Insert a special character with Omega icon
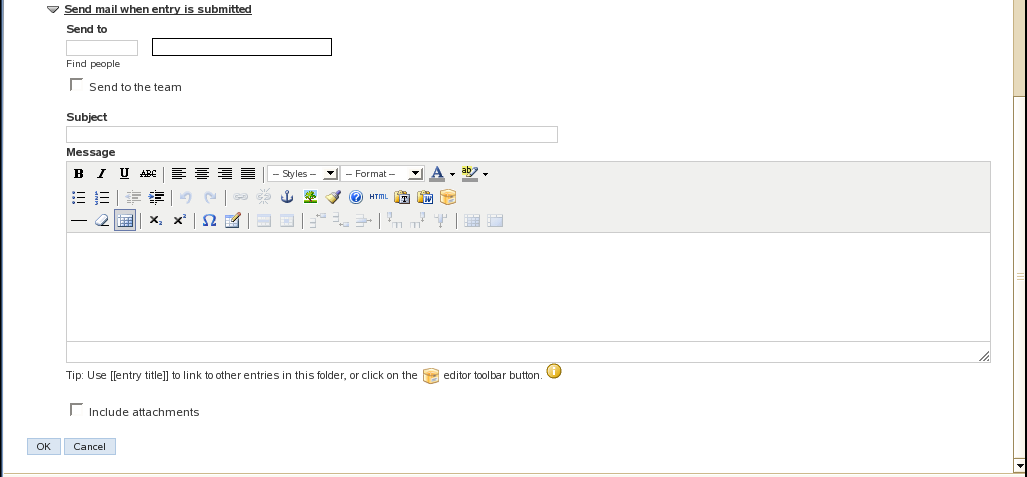Viewport: 1027px width, 477px height. [209, 221]
